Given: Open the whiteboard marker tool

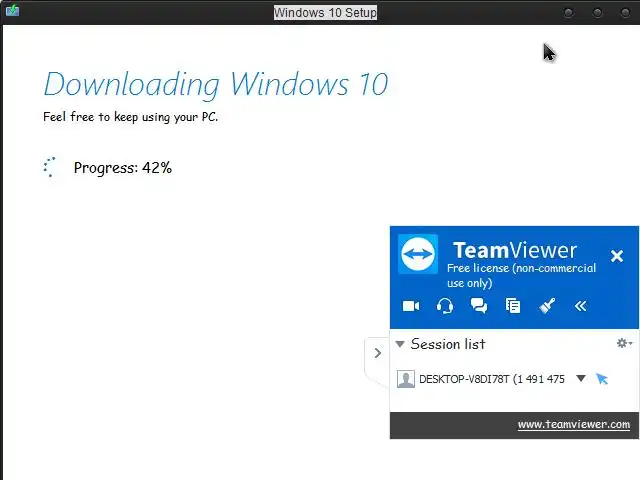Looking at the screenshot, I should coord(547,306).
